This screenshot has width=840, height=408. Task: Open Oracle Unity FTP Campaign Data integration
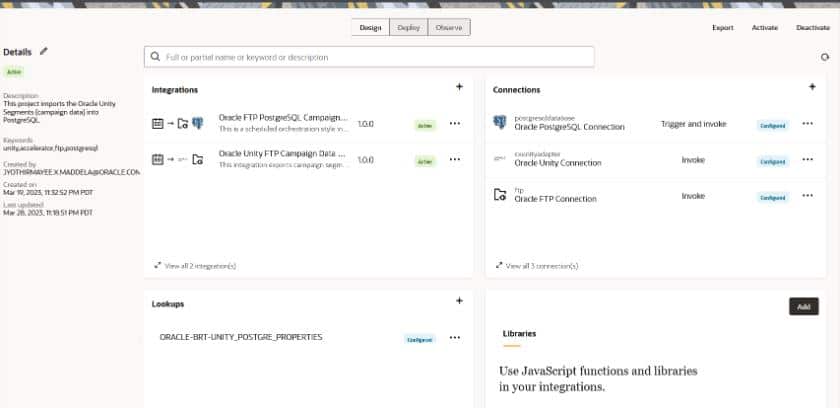283,154
